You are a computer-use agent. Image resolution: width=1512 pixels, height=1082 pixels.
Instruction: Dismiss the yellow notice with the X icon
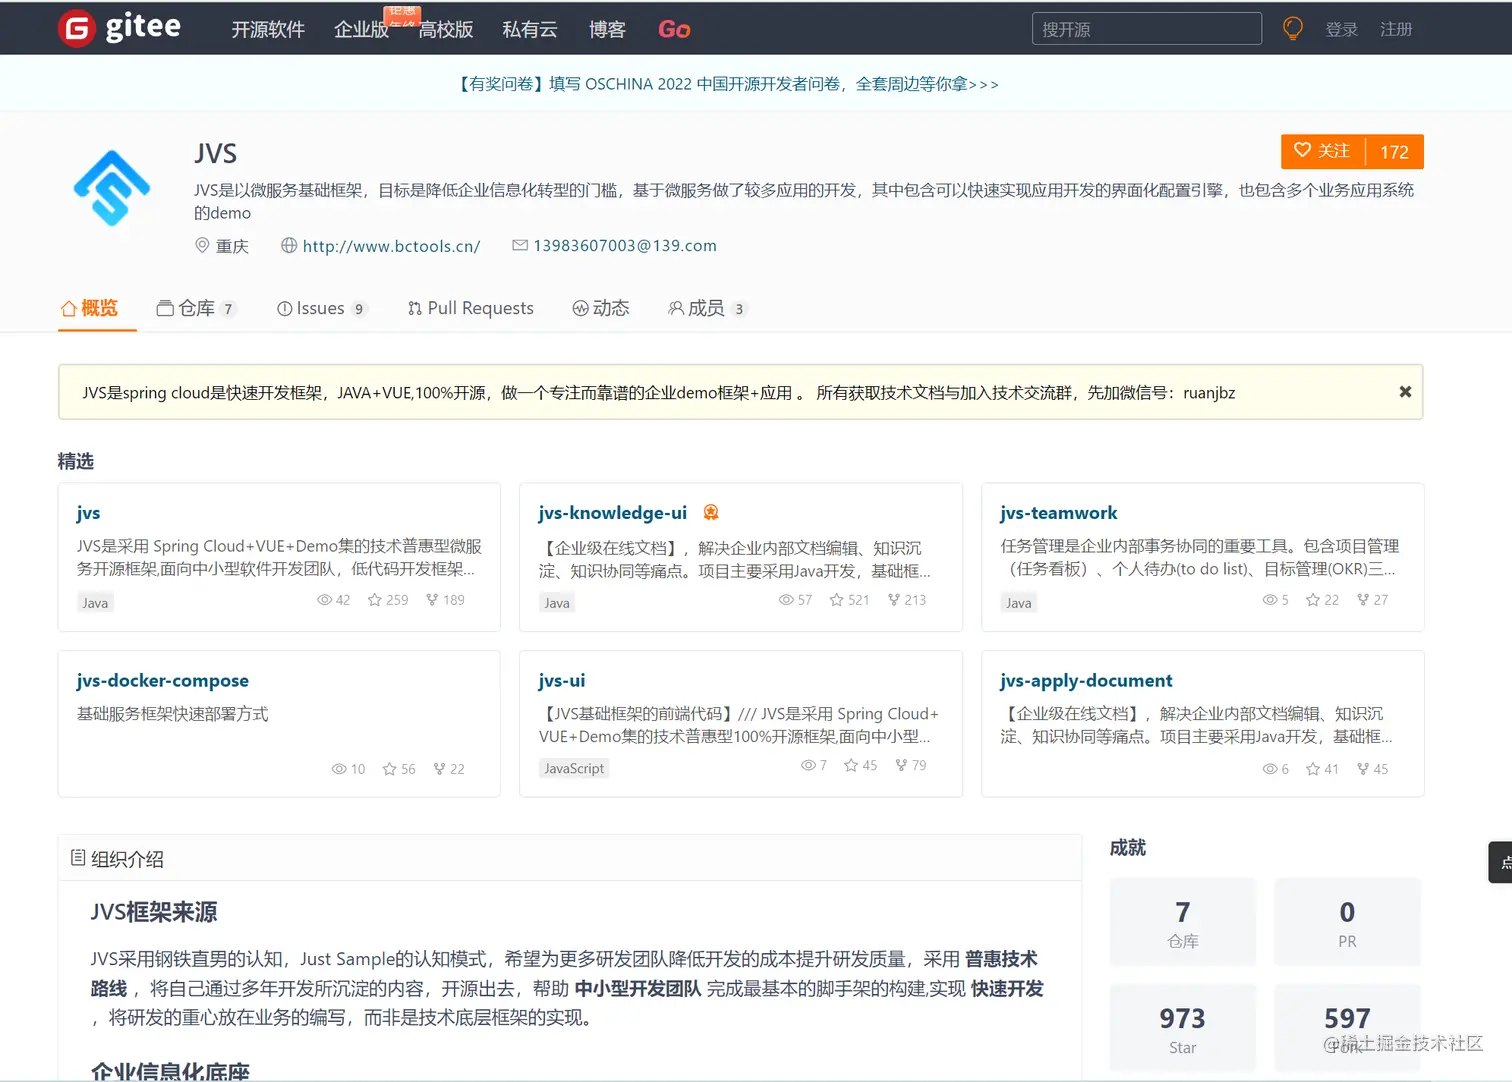(1405, 392)
